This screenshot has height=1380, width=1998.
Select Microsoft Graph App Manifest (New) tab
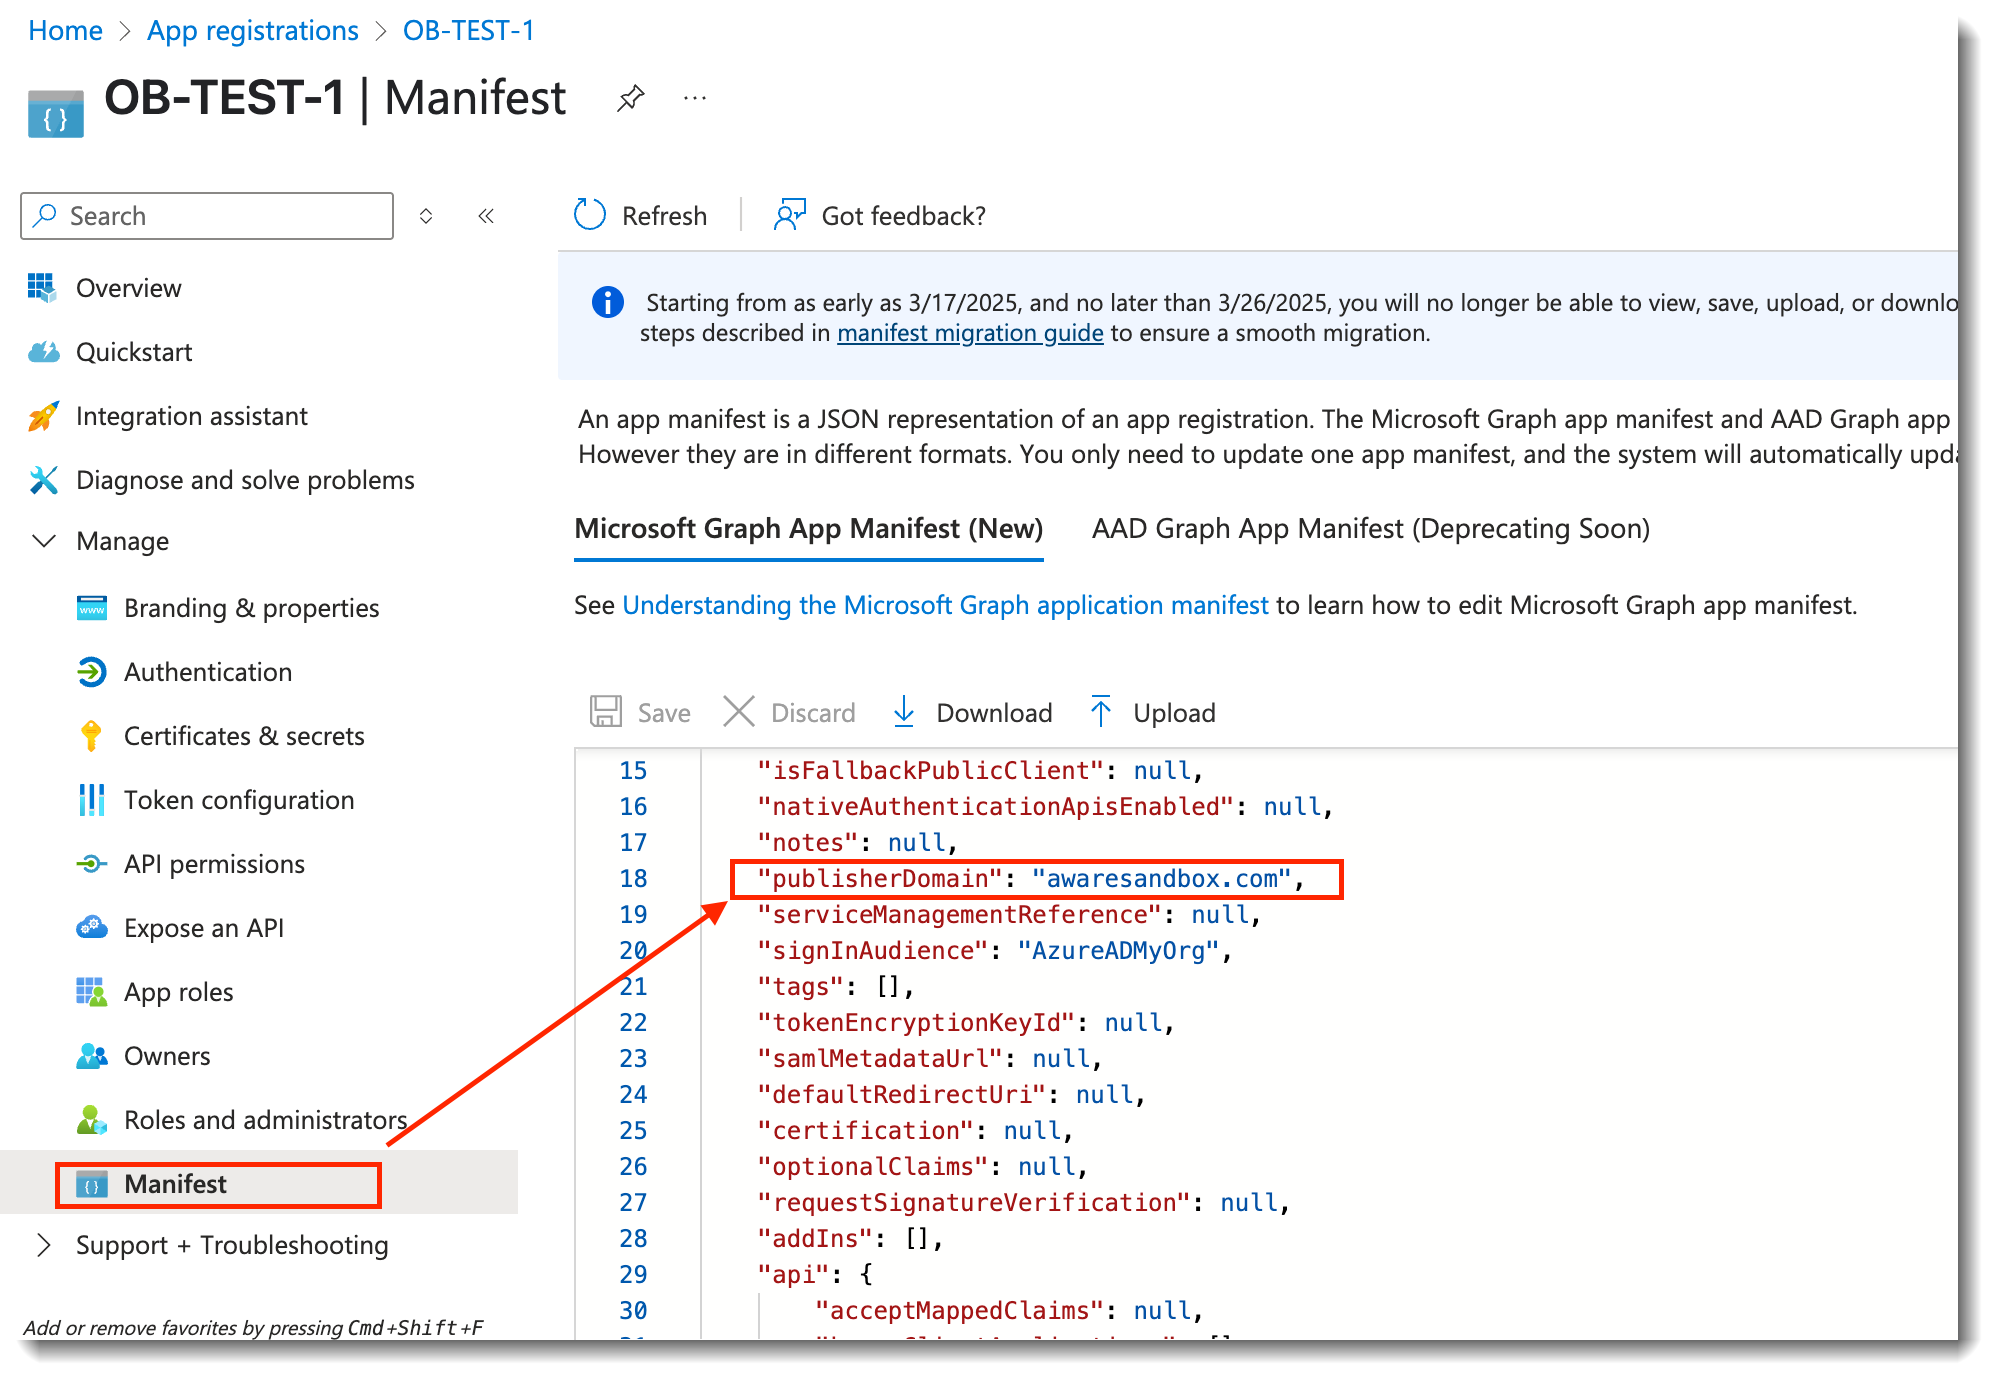click(x=808, y=528)
